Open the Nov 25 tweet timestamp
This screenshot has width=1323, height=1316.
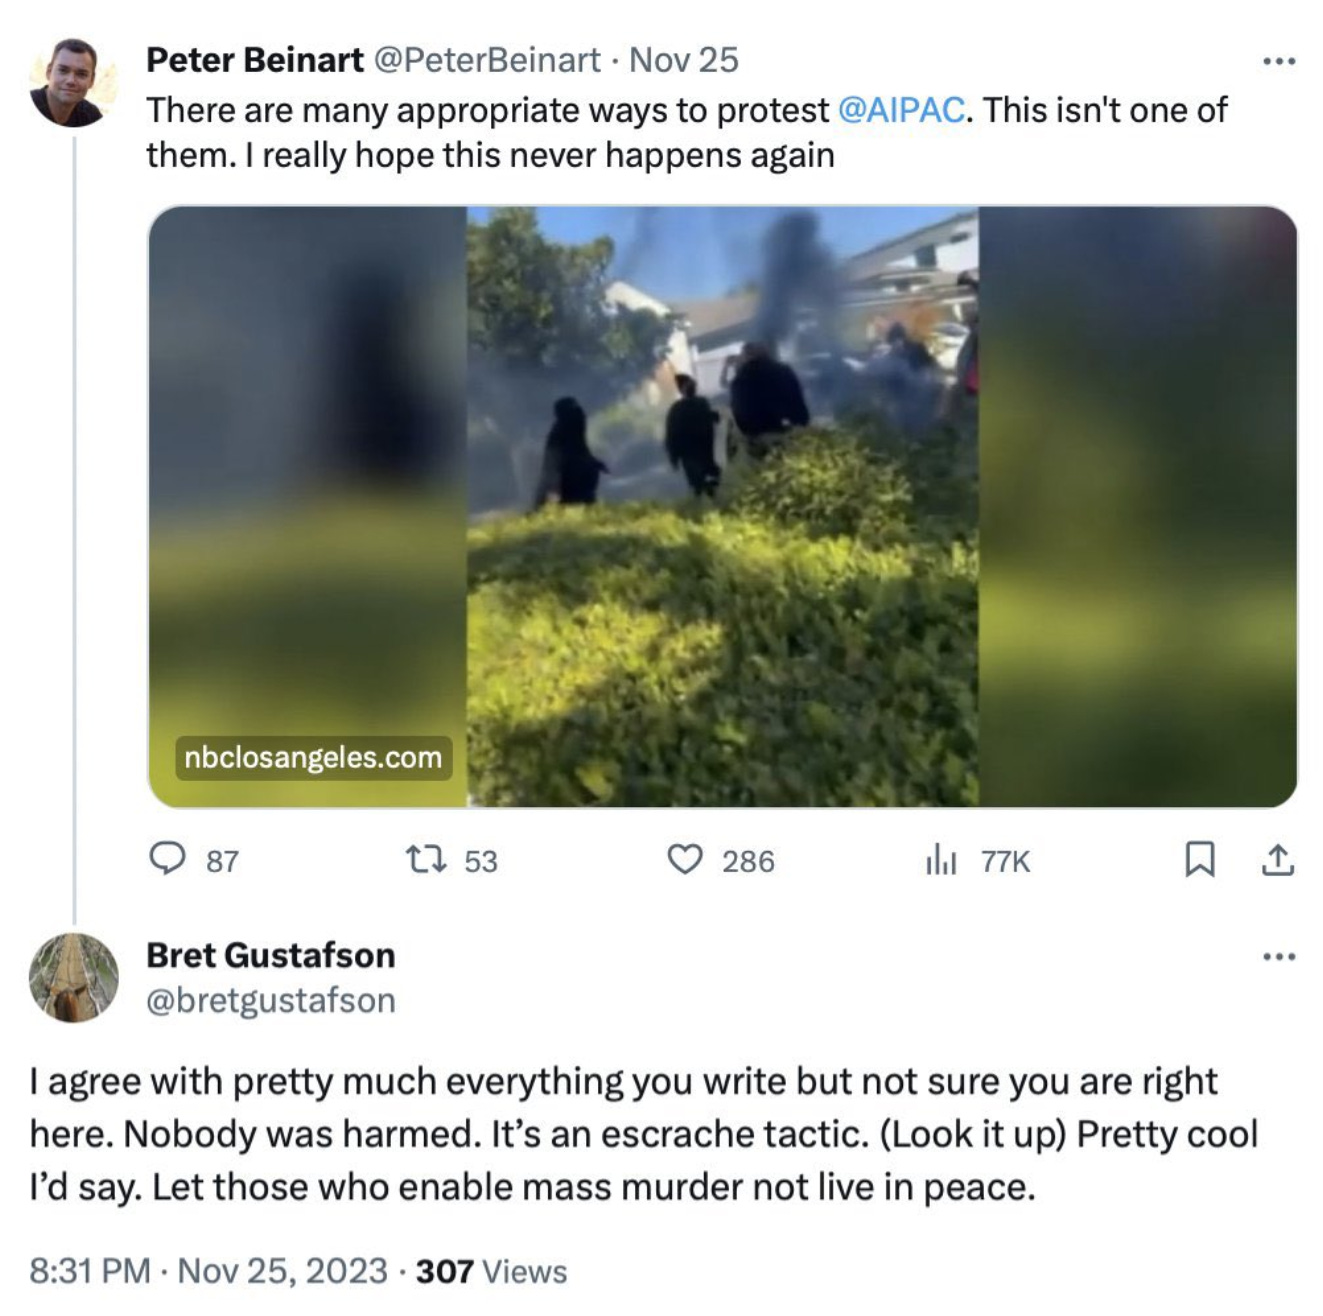(684, 60)
